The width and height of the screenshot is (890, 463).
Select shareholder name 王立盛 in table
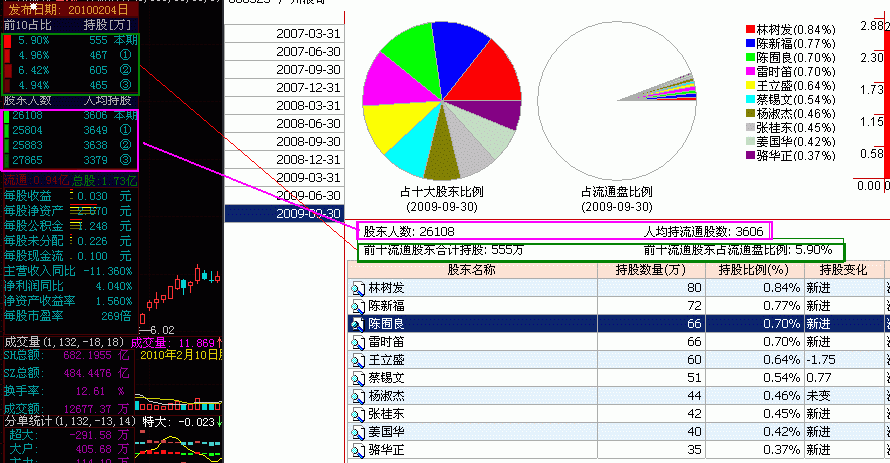click(x=386, y=360)
